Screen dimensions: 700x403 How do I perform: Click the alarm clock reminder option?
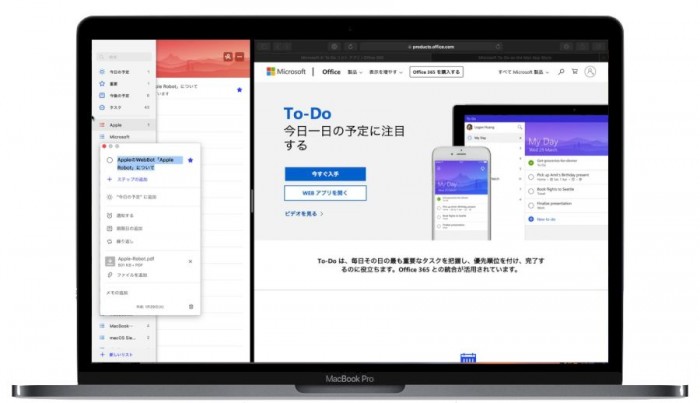click(120, 216)
